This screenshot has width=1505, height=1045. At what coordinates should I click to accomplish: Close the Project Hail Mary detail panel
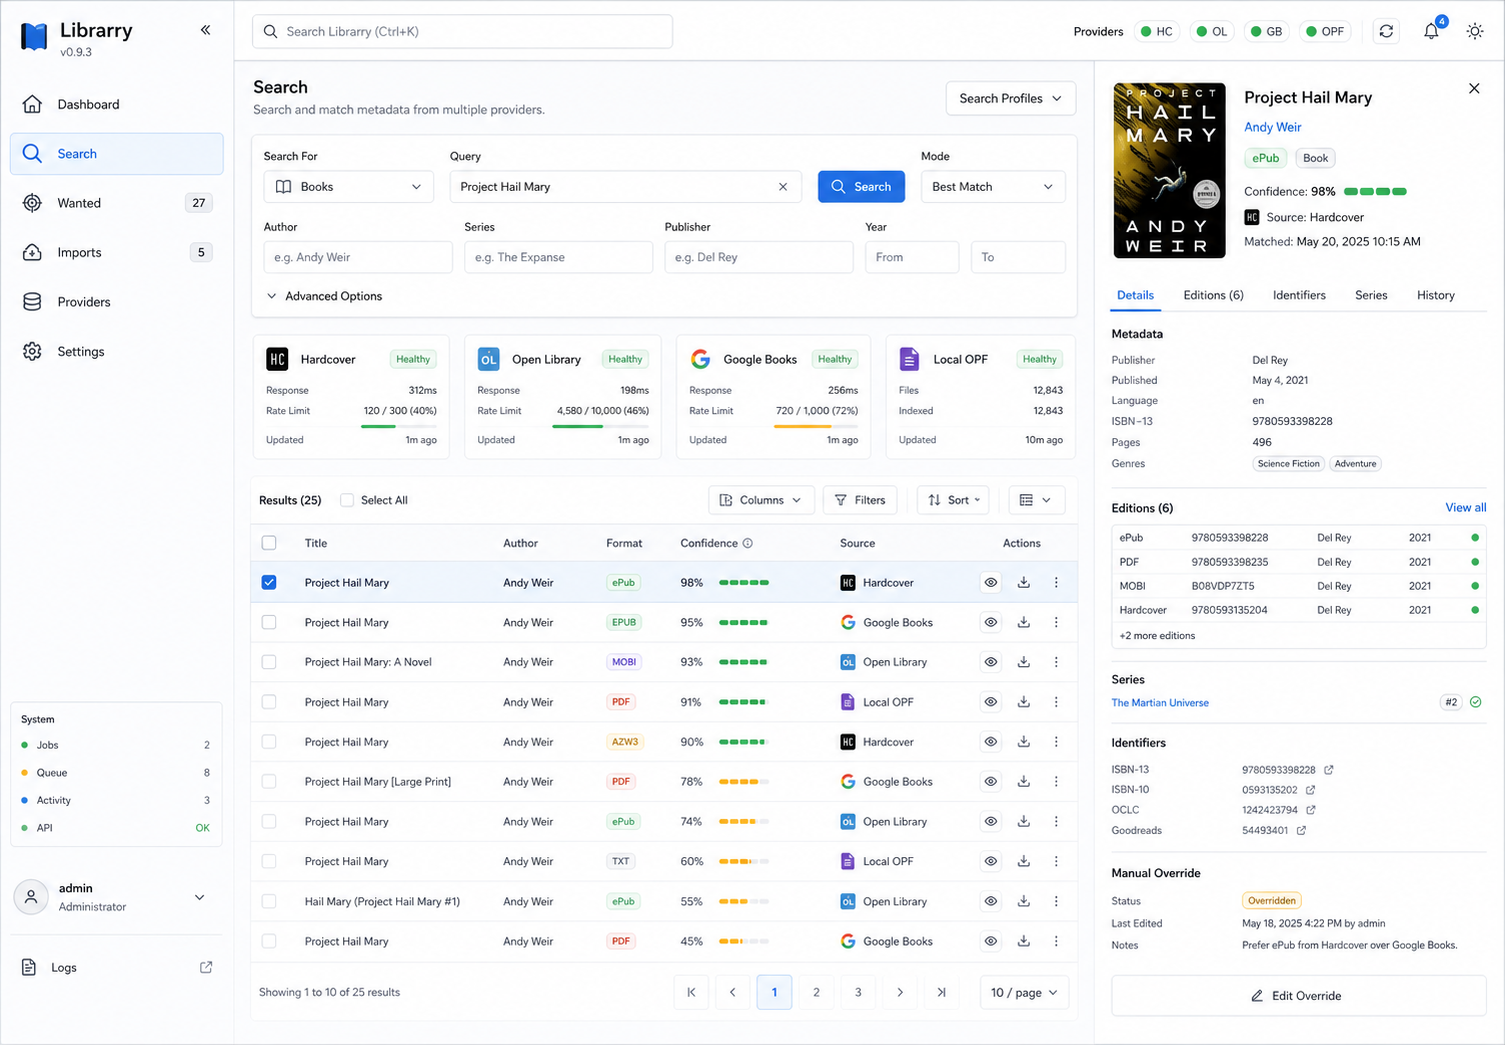coord(1474,89)
